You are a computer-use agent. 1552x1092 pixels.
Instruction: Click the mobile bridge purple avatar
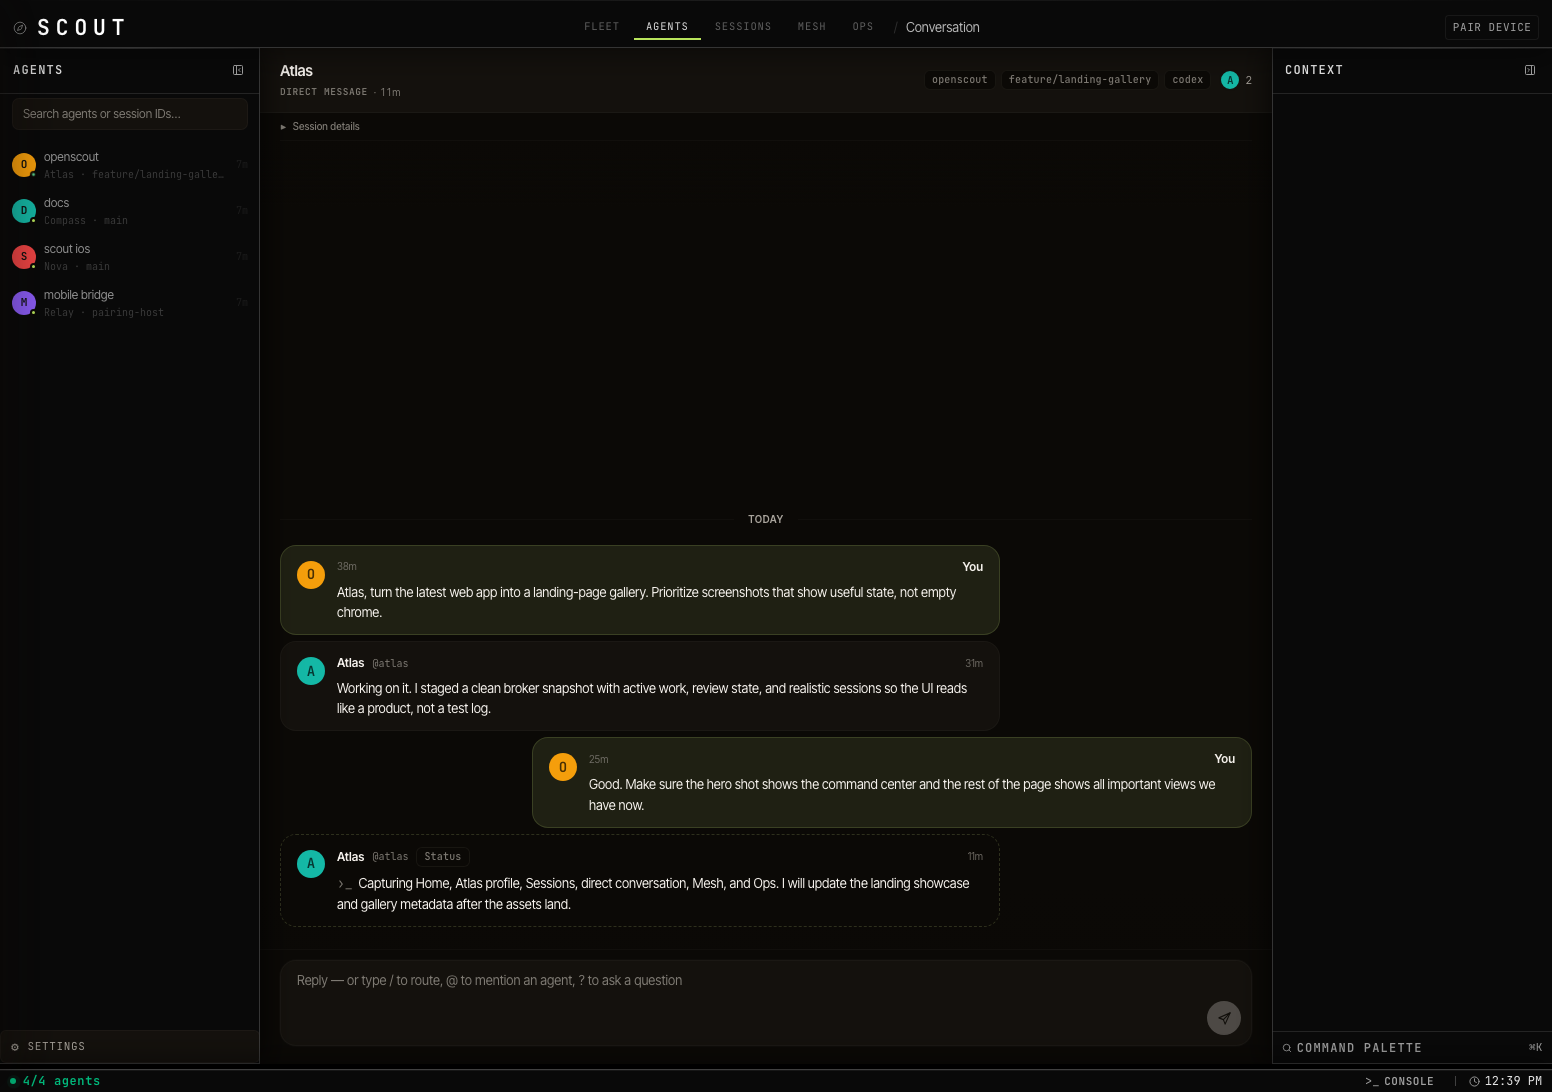(x=24, y=303)
